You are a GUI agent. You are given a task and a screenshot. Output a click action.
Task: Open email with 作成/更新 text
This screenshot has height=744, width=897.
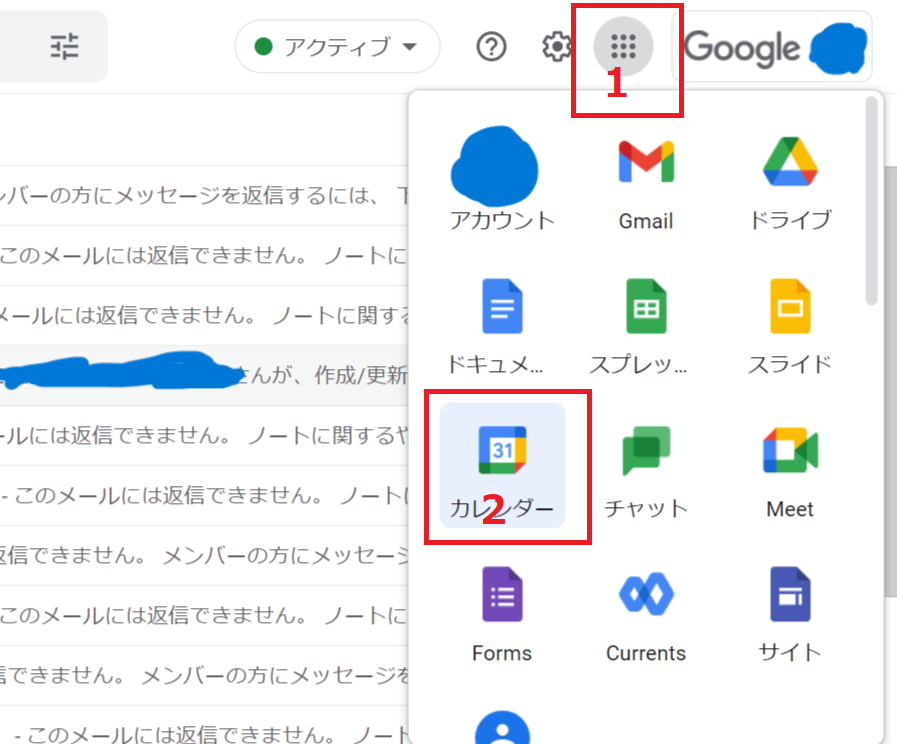(204, 376)
